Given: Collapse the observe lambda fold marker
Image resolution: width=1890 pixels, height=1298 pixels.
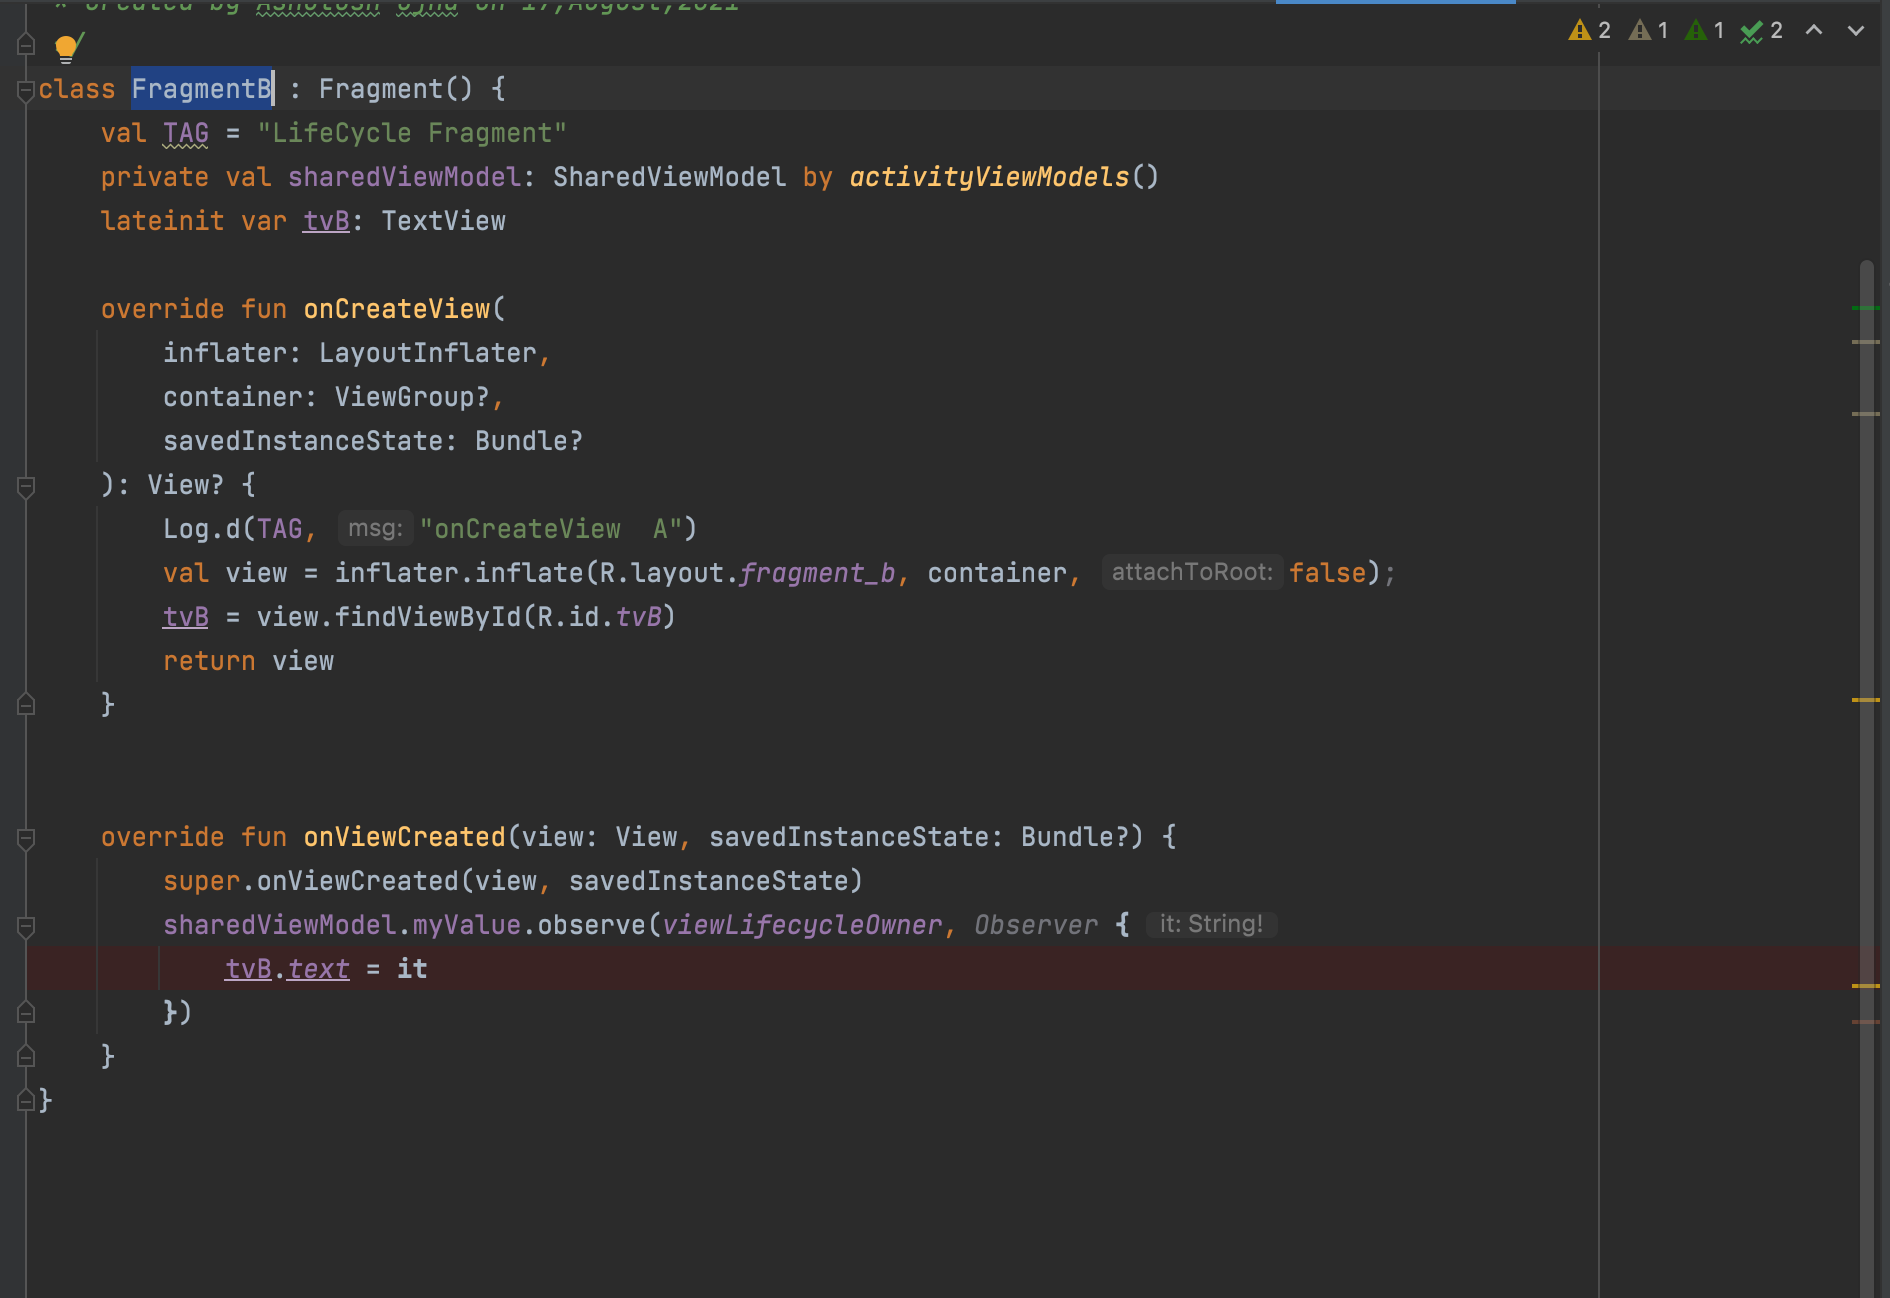Looking at the screenshot, I should [x=26, y=926].
